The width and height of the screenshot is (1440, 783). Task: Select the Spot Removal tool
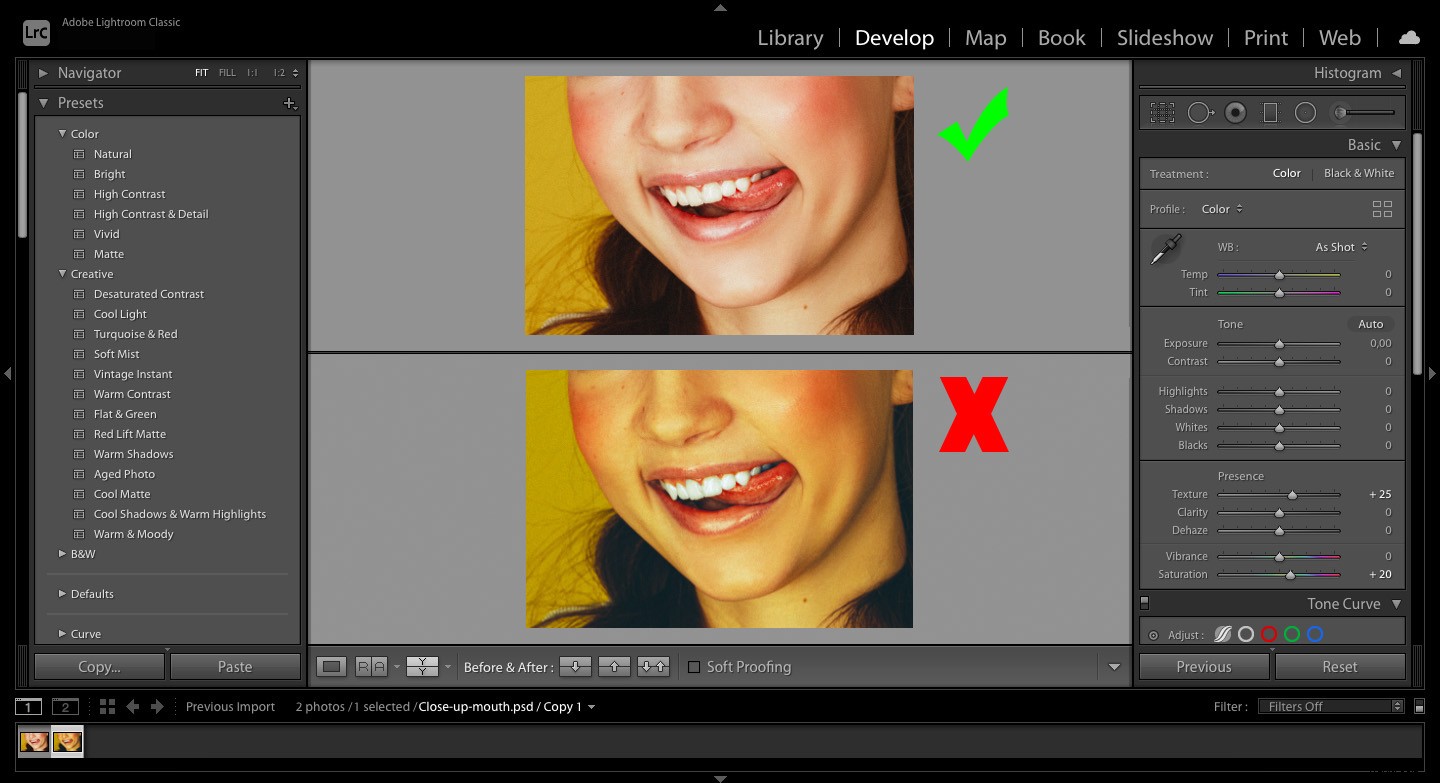(1200, 112)
